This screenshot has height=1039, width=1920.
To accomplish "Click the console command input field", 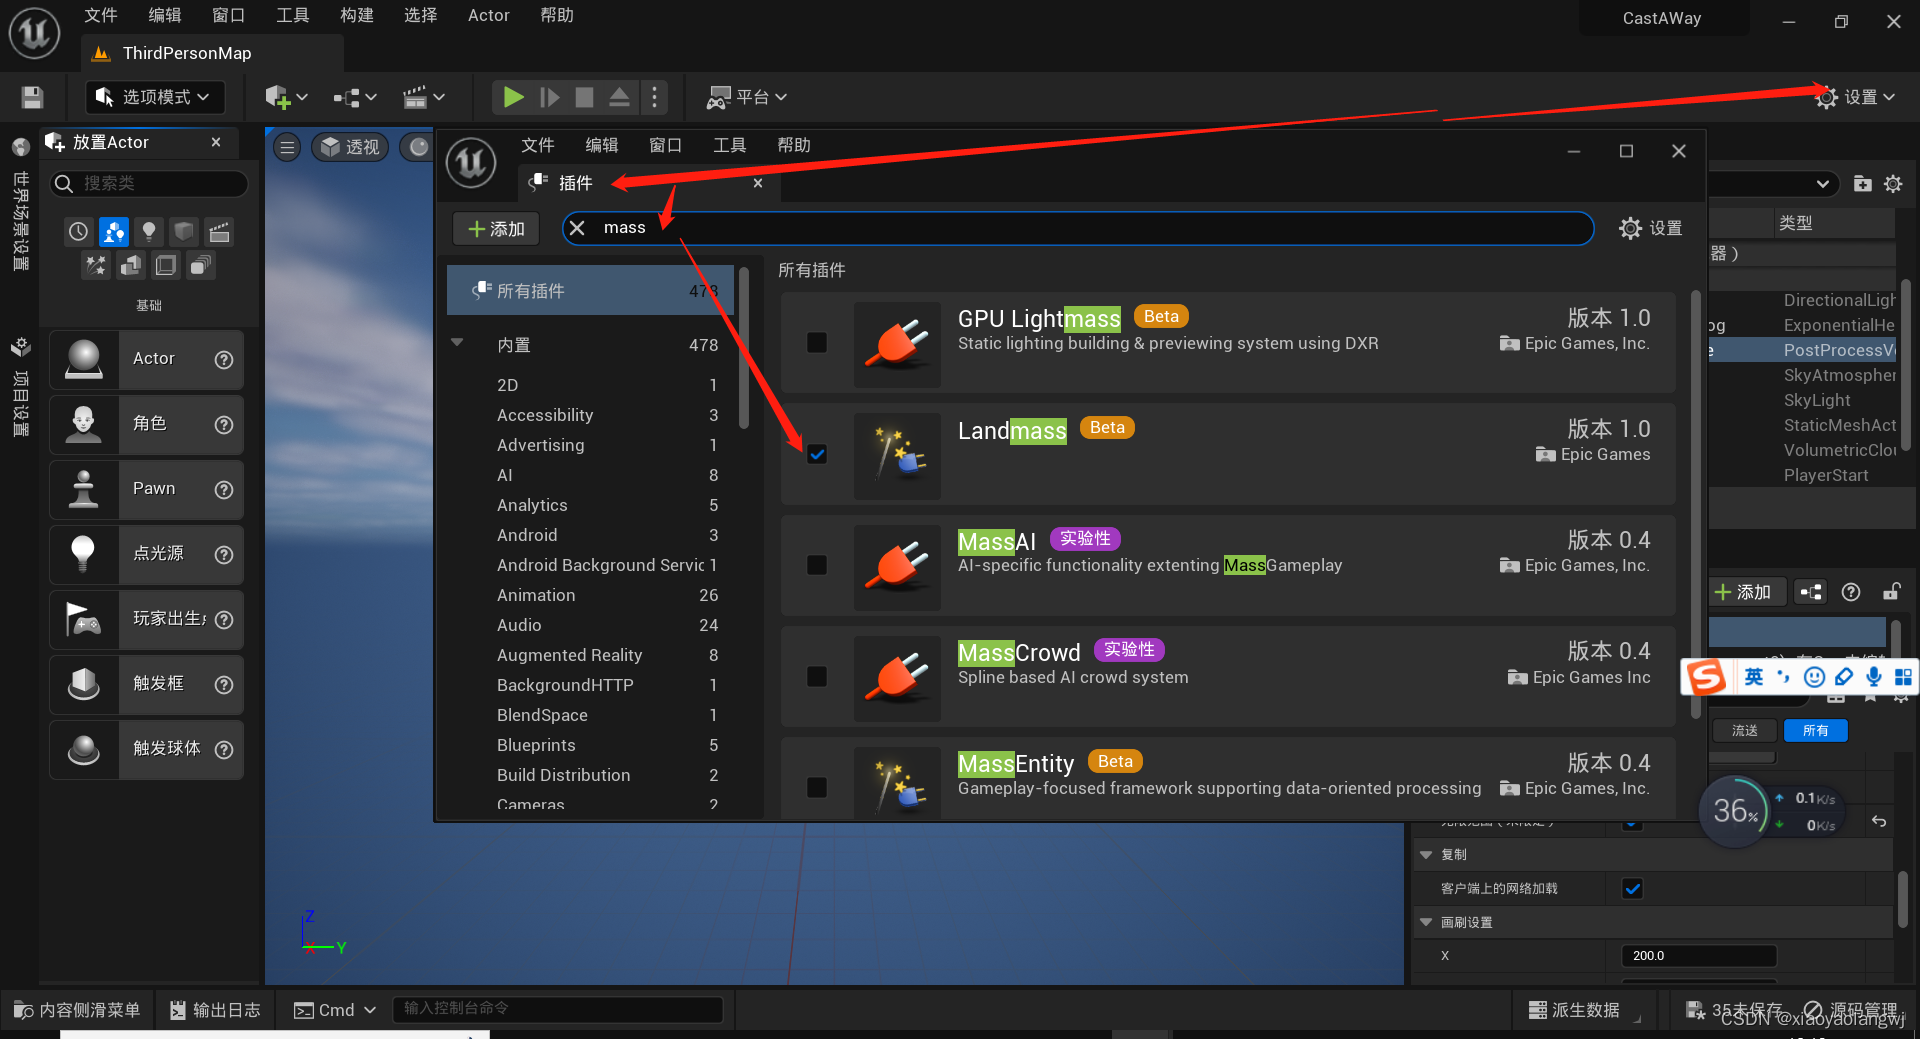I will 558,1009.
